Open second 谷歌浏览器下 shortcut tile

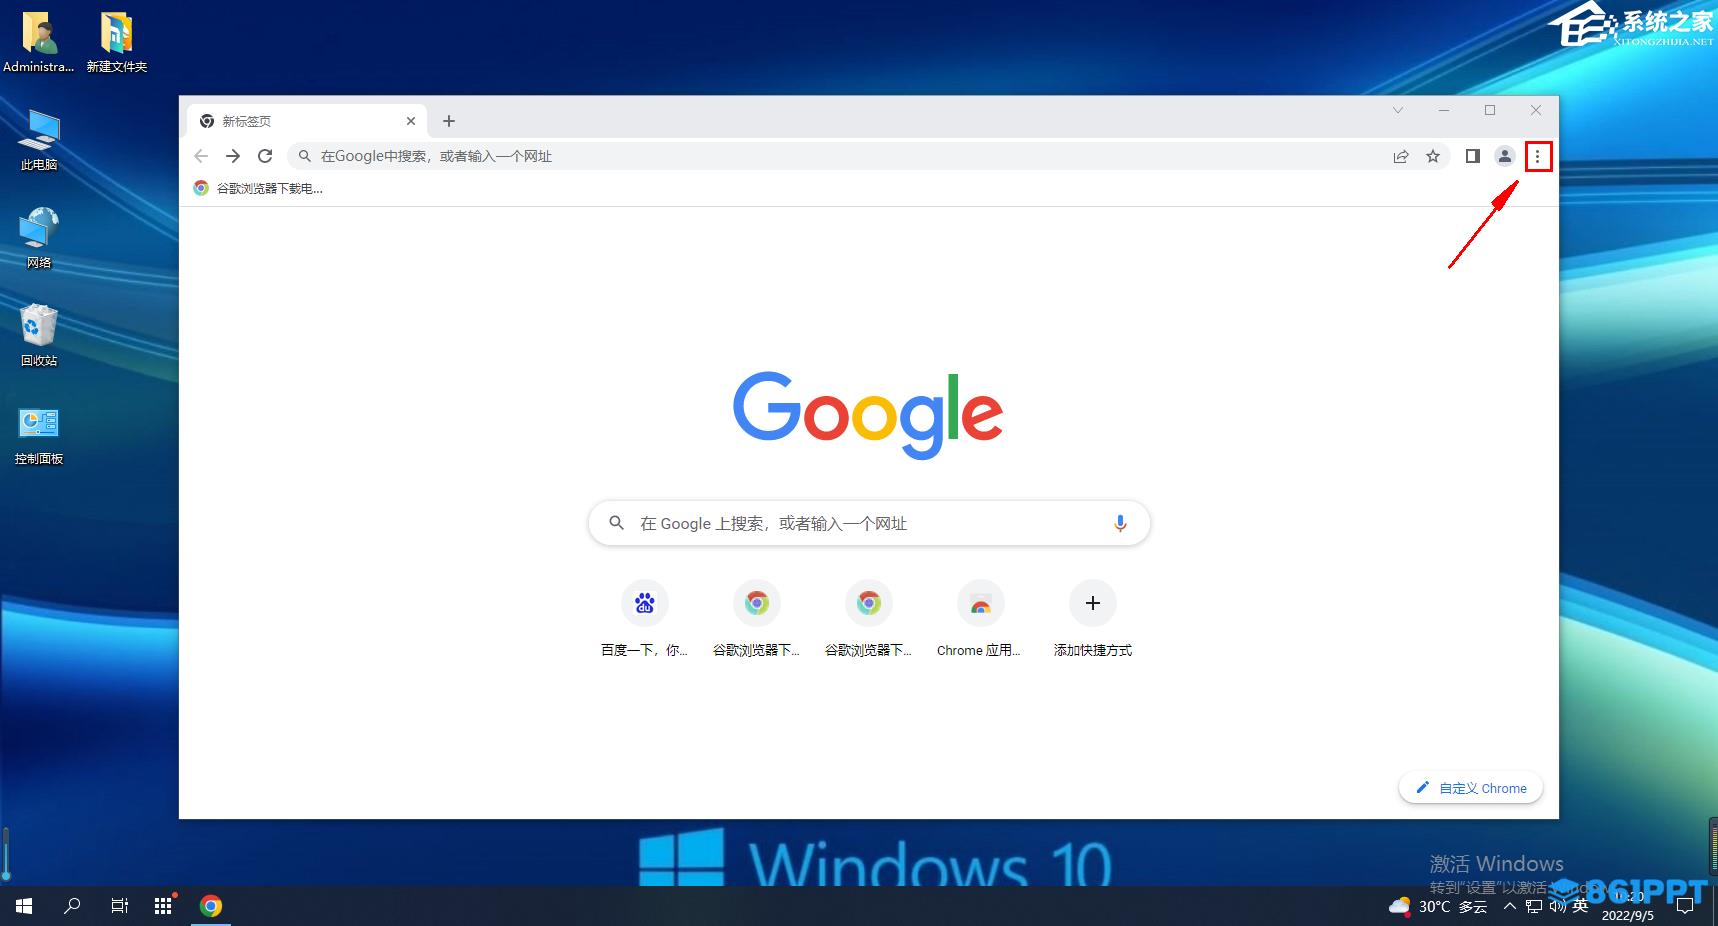pyautogui.click(x=869, y=620)
